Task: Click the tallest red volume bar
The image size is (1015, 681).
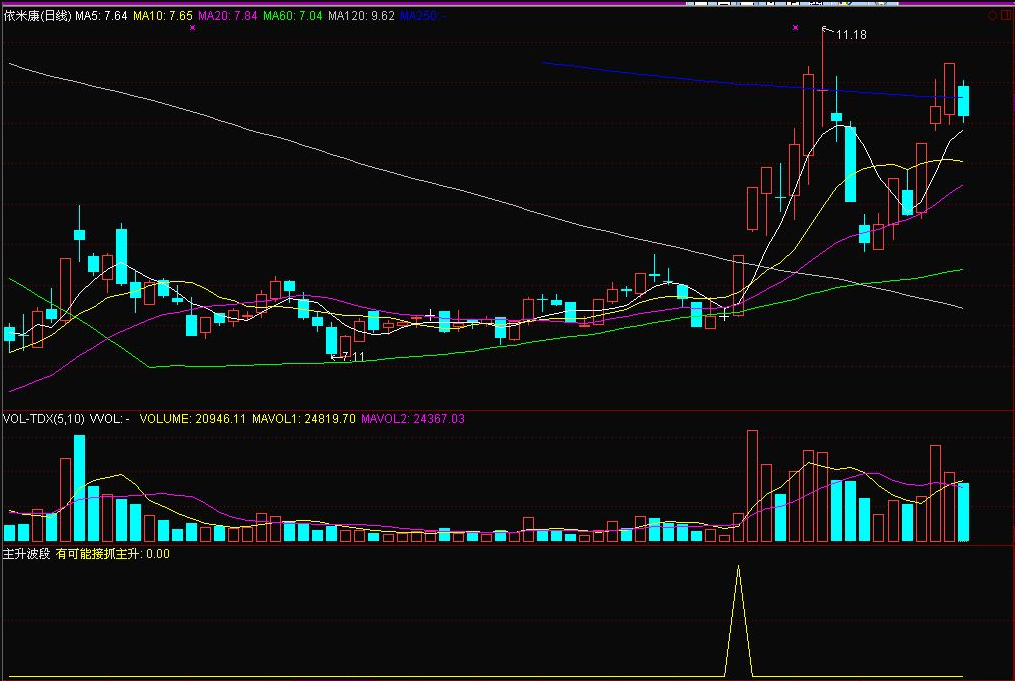Action: [x=752, y=486]
